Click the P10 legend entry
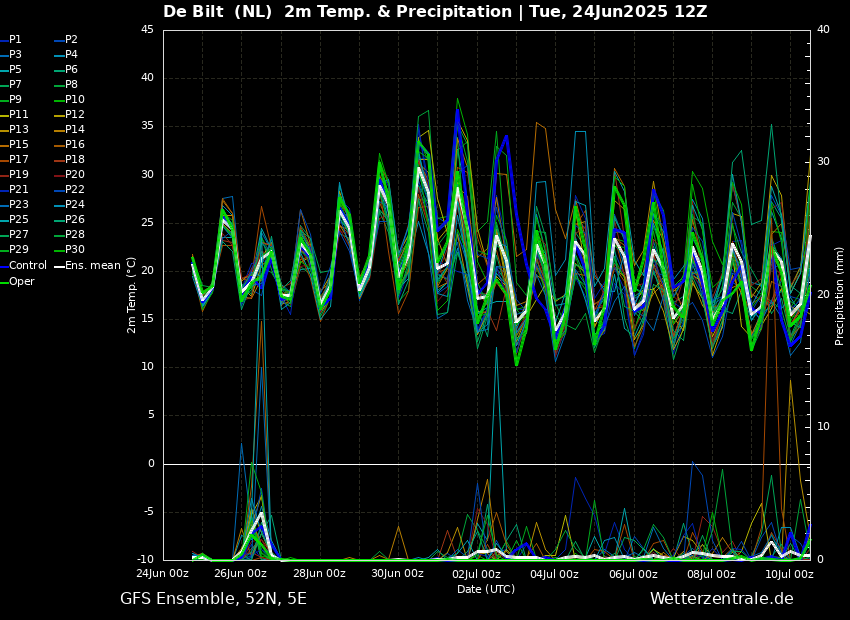 click(75, 100)
